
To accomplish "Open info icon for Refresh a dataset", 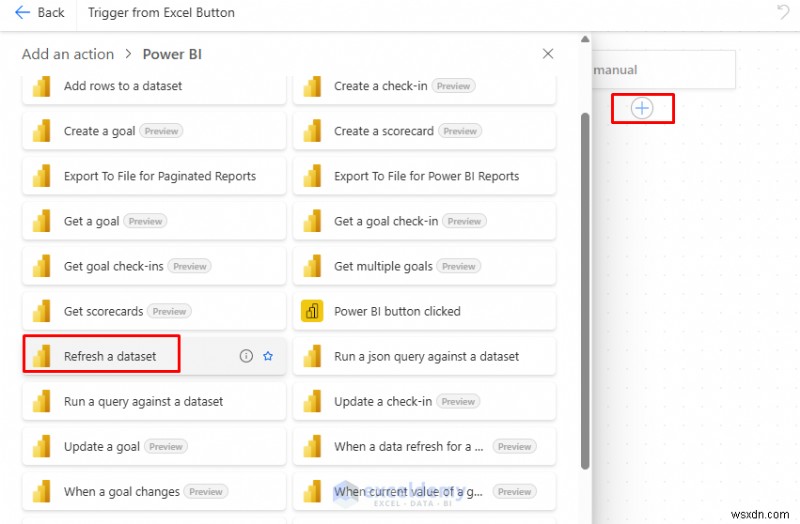I will (246, 356).
